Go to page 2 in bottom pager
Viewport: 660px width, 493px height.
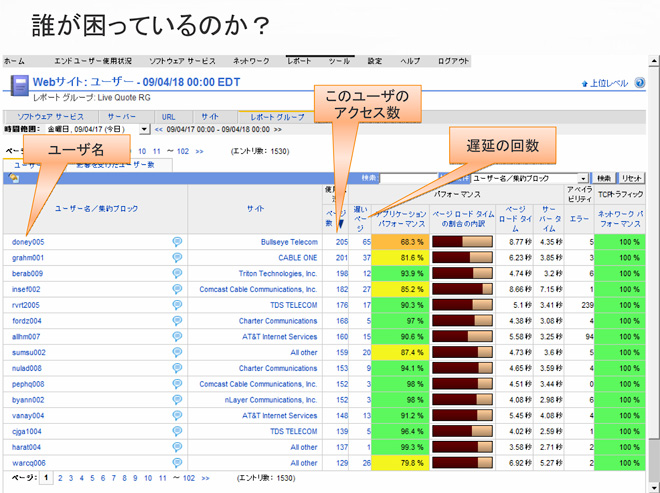coord(60,478)
